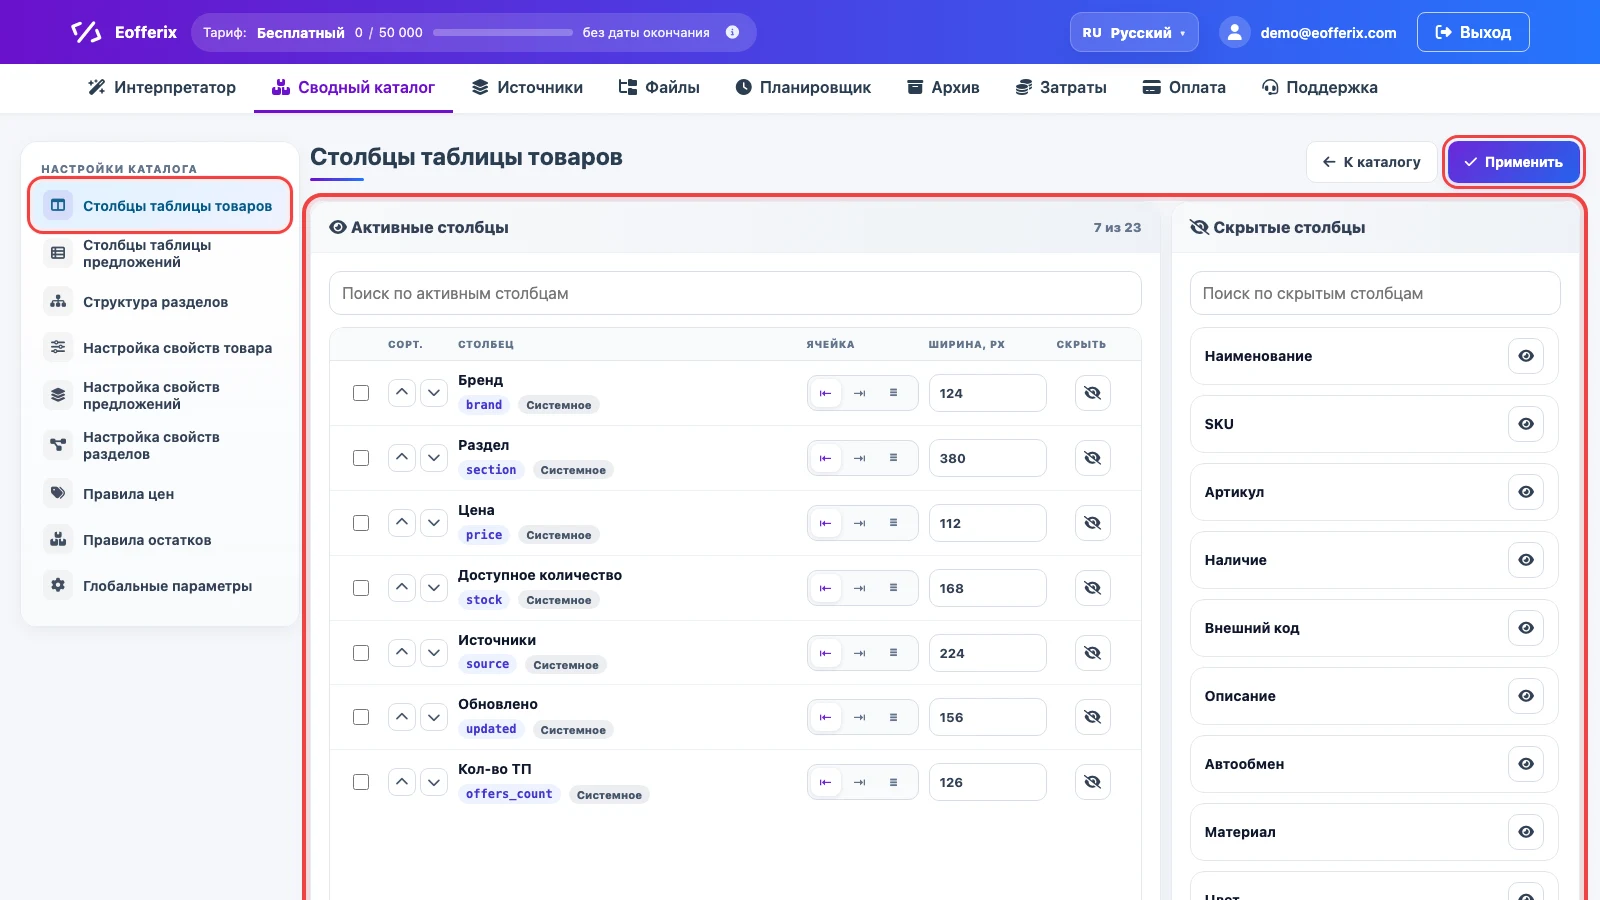Open the Планировщик tab
Image resolution: width=1600 pixels, height=900 pixels.
[x=803, y=87]
